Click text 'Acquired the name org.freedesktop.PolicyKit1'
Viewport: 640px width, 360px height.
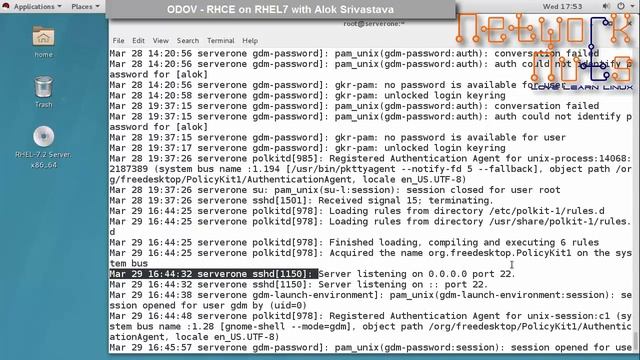pos(450,253)
